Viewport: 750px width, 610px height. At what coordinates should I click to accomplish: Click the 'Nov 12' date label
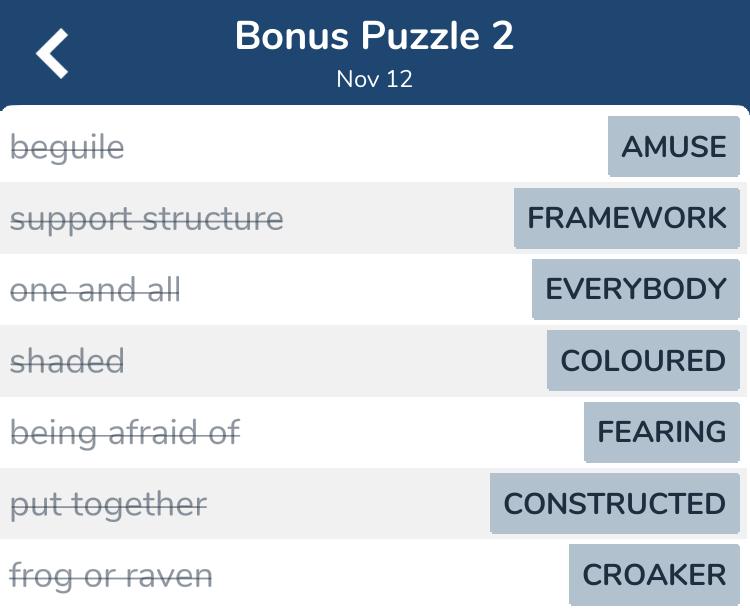(x=374, y=79)
